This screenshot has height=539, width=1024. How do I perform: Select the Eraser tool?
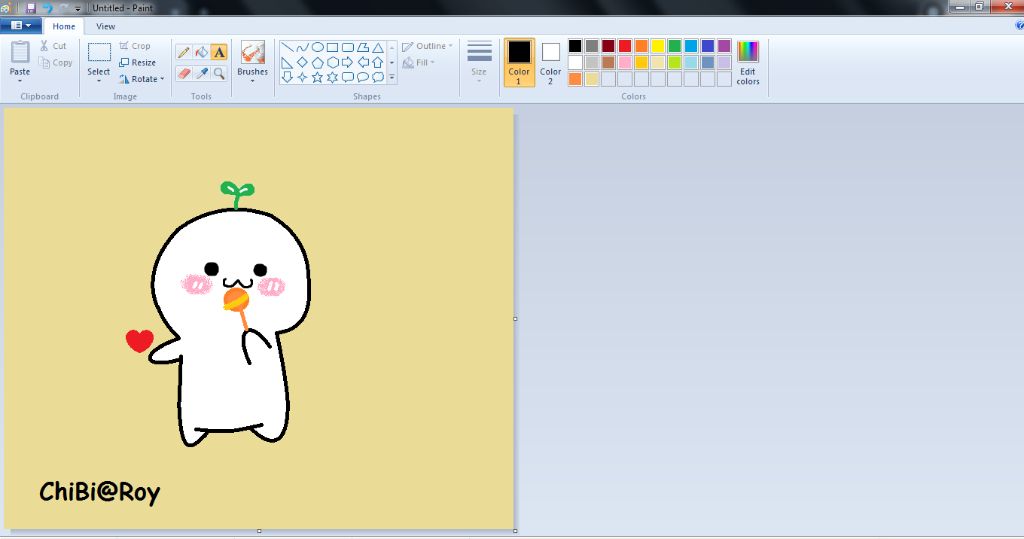click(x=184, y=73)
